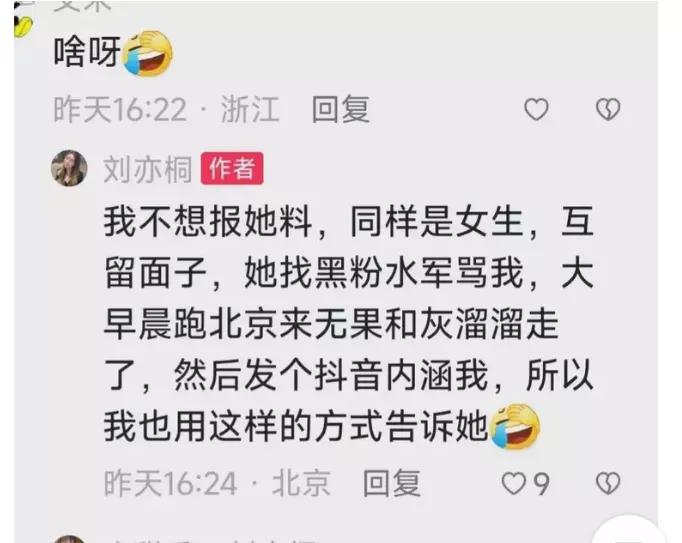Select 刘亦桐's long comment text
The image size is (682, 543).
[x=349, y=323]
